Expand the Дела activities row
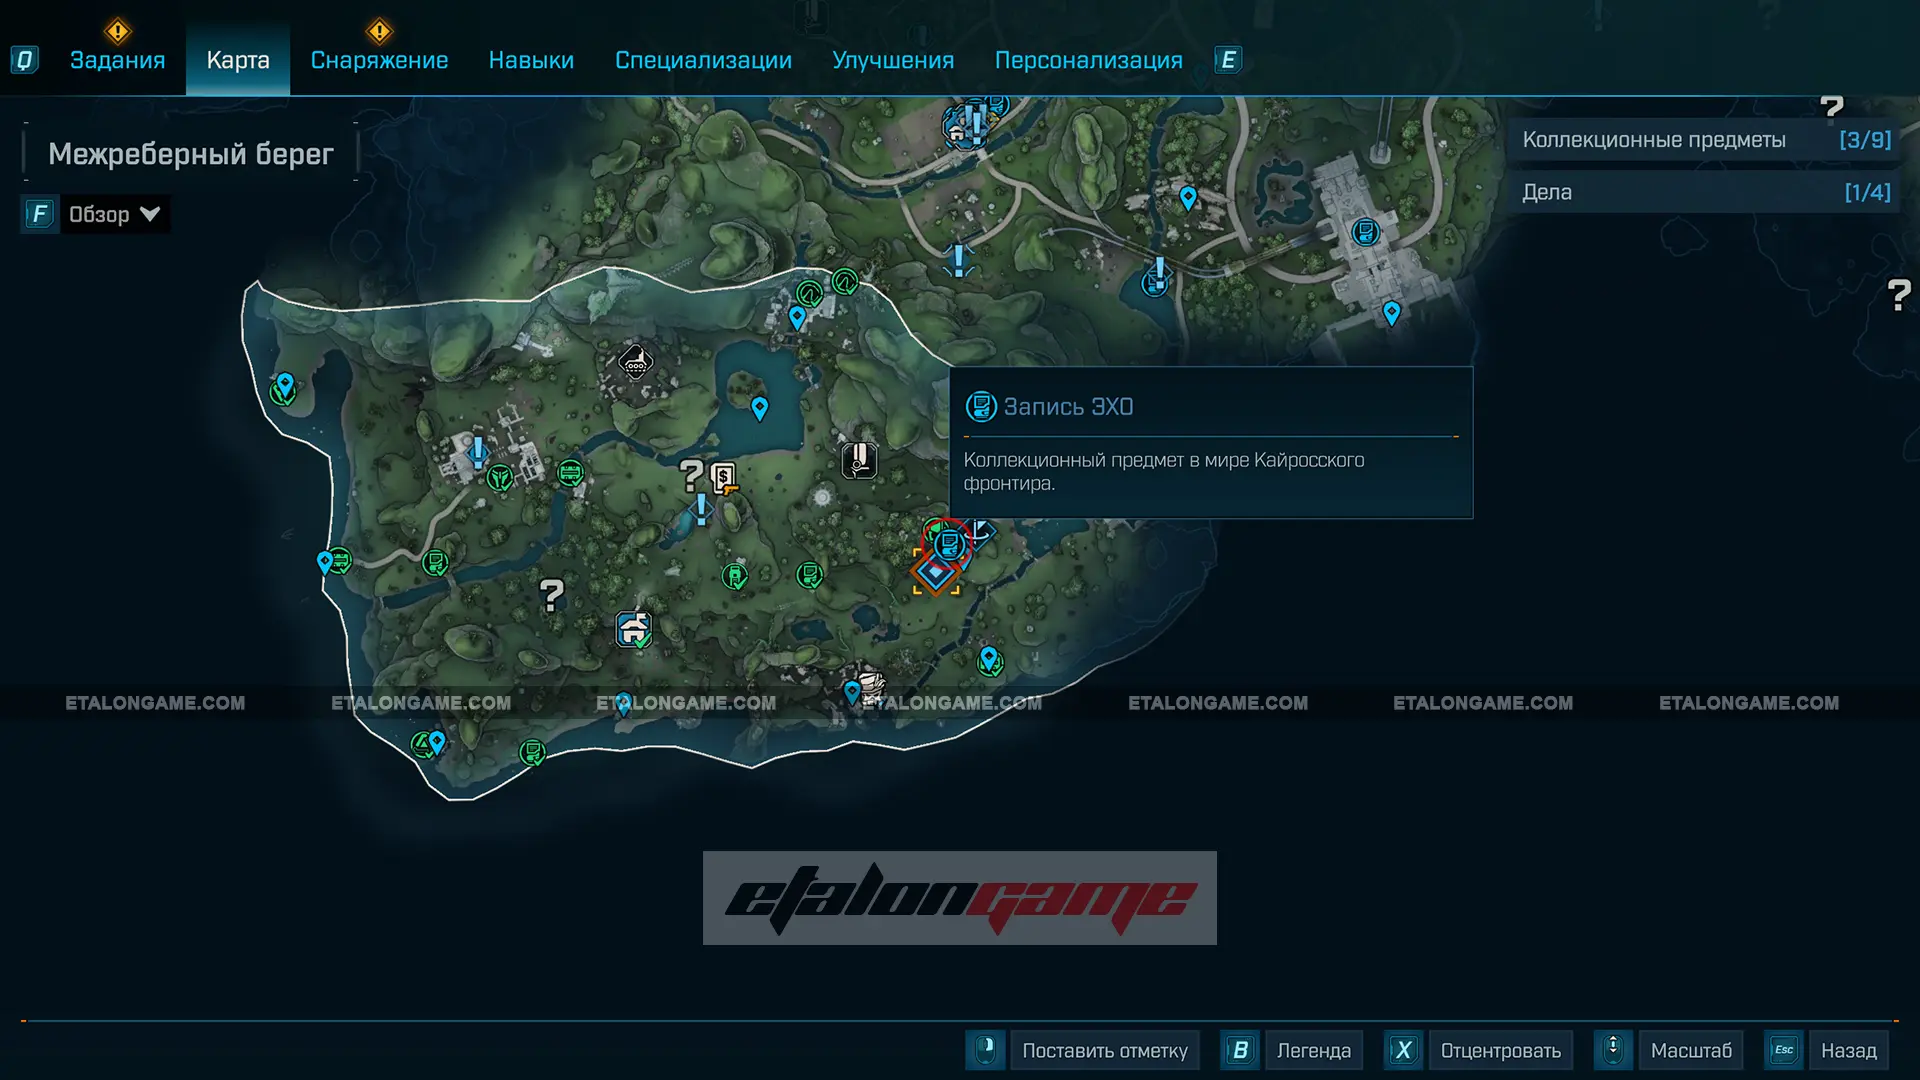Image resolution: width=1920 pixels, height=1080 pixels. click(x=1705, y=192)
